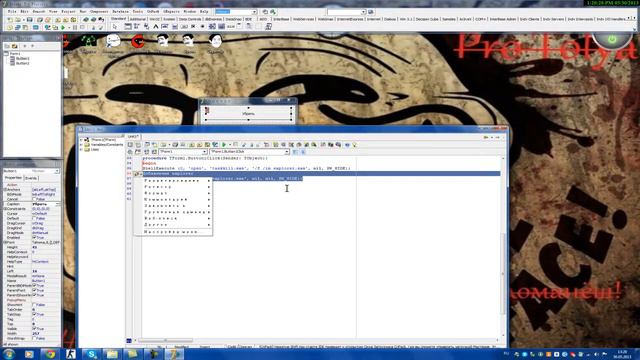Toggle the ParentFont property checkbox

34,290
